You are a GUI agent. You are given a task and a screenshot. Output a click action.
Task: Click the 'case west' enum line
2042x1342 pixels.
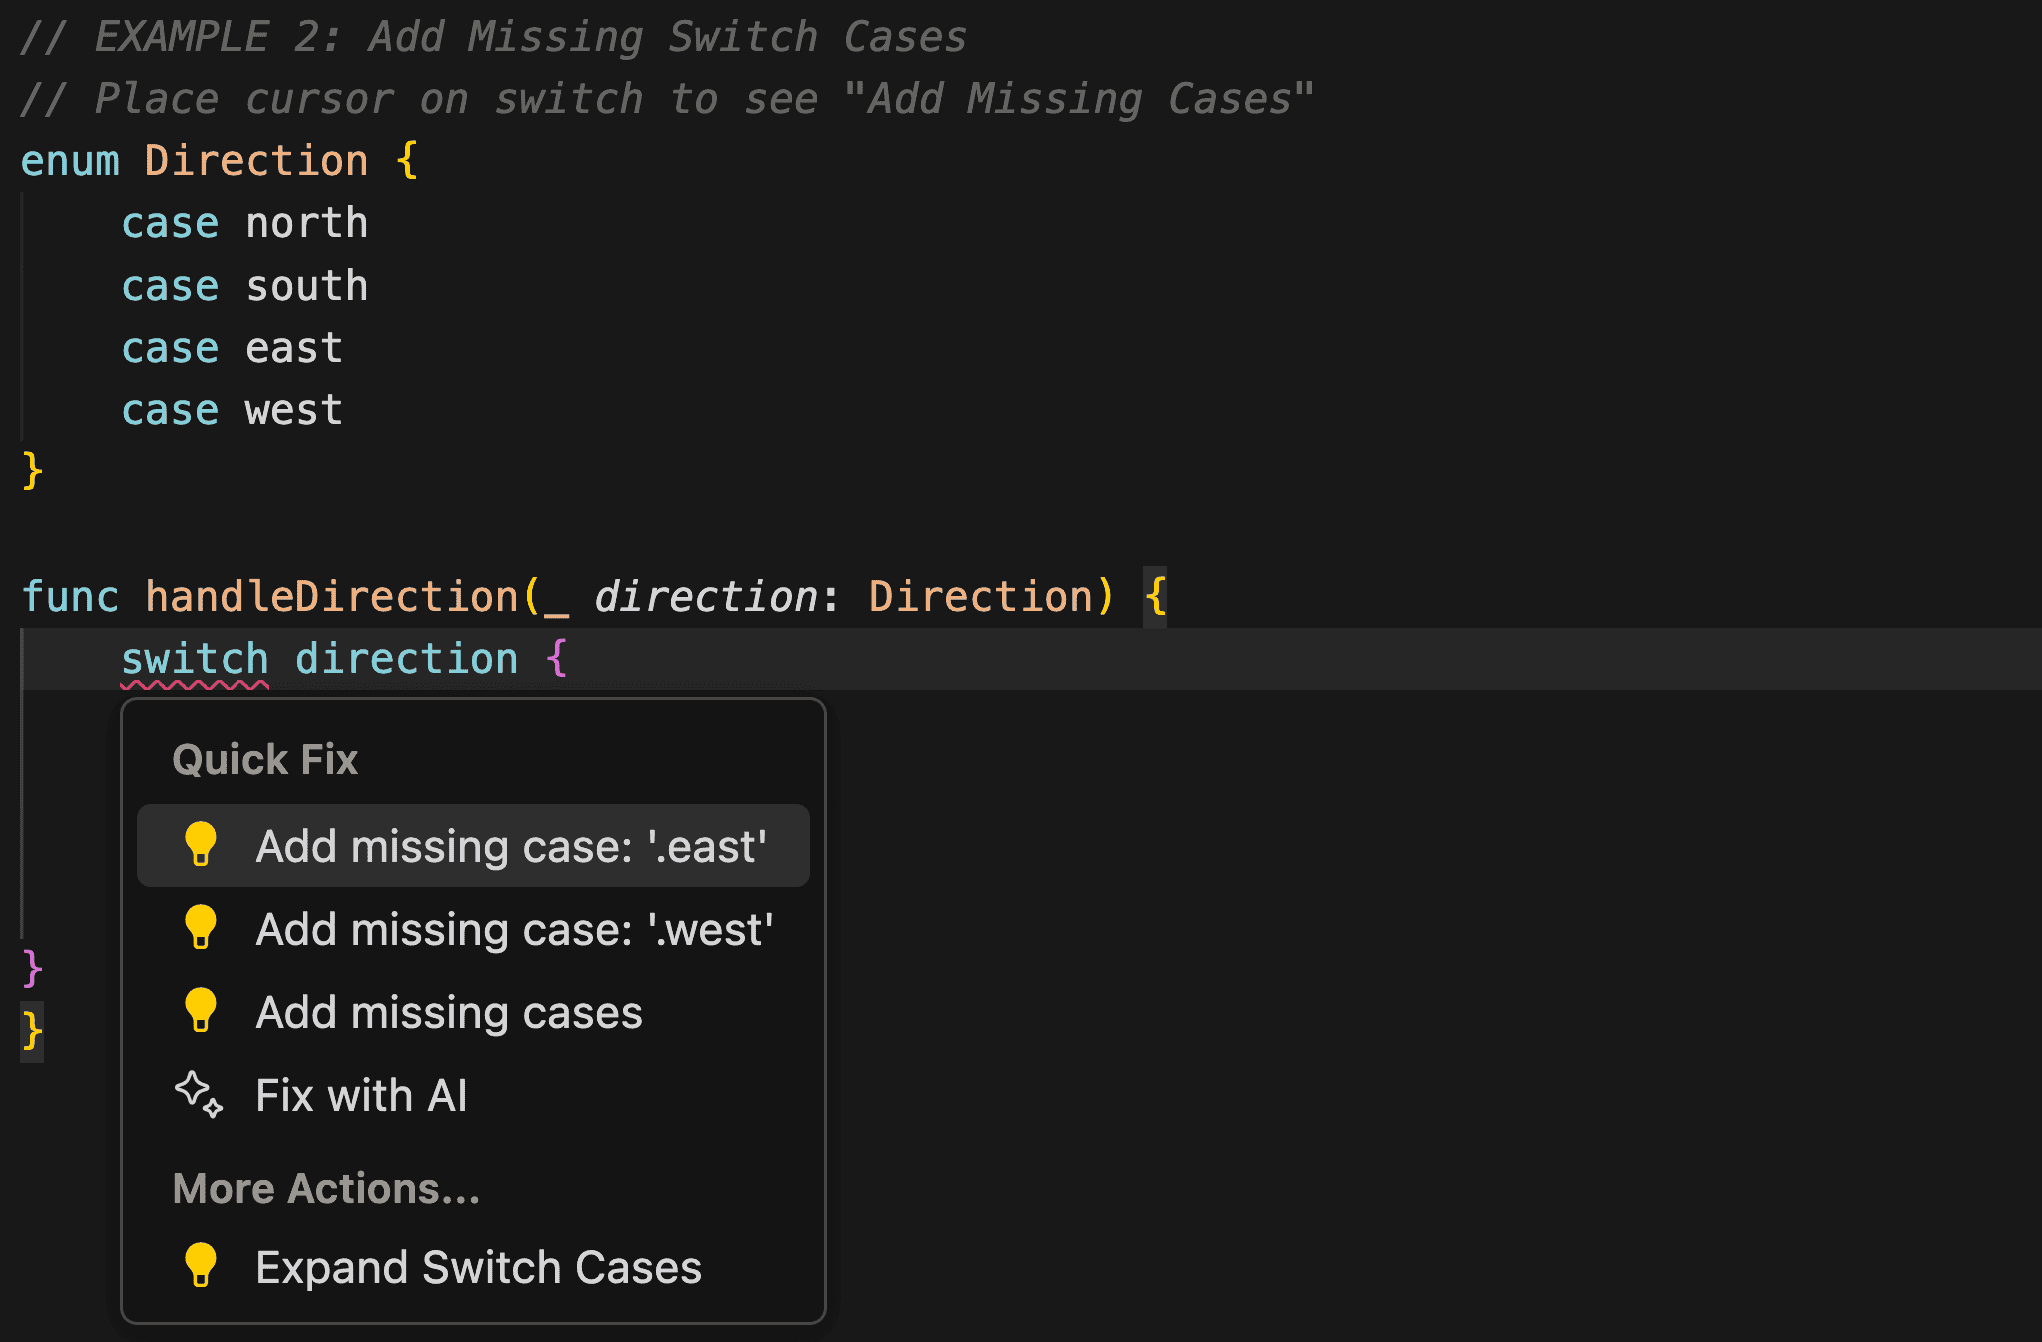[232, 408]
